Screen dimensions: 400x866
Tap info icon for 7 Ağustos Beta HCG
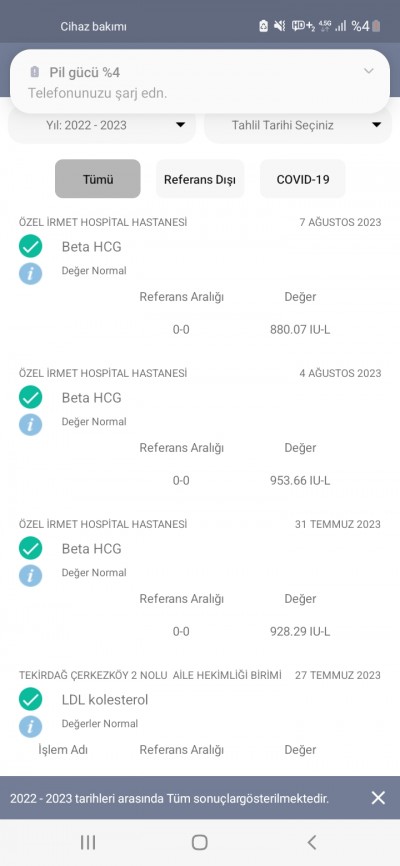(30, 273)
